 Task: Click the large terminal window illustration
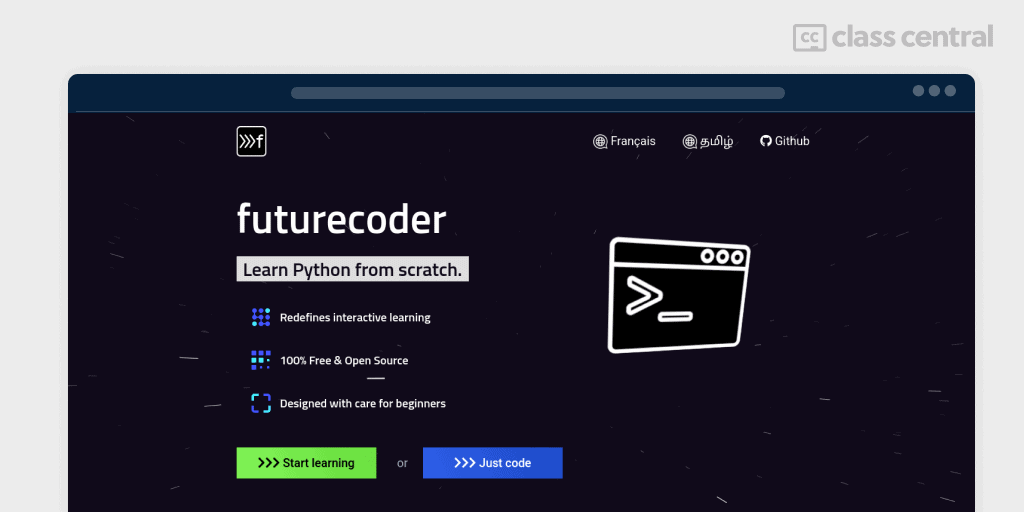[679, 295]
